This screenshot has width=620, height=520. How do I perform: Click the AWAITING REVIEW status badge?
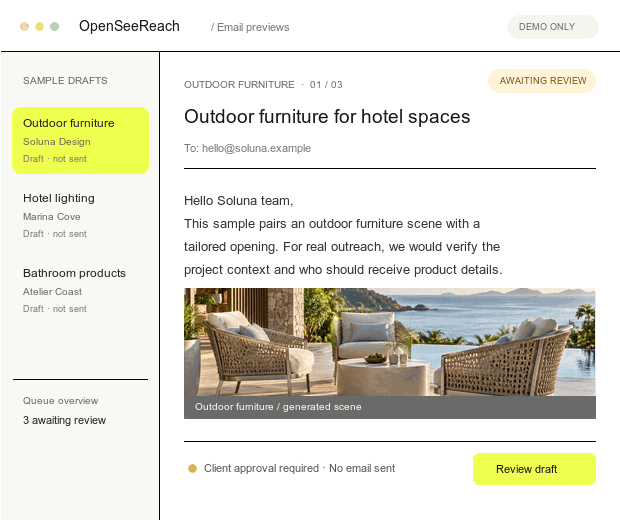point(542,81)
